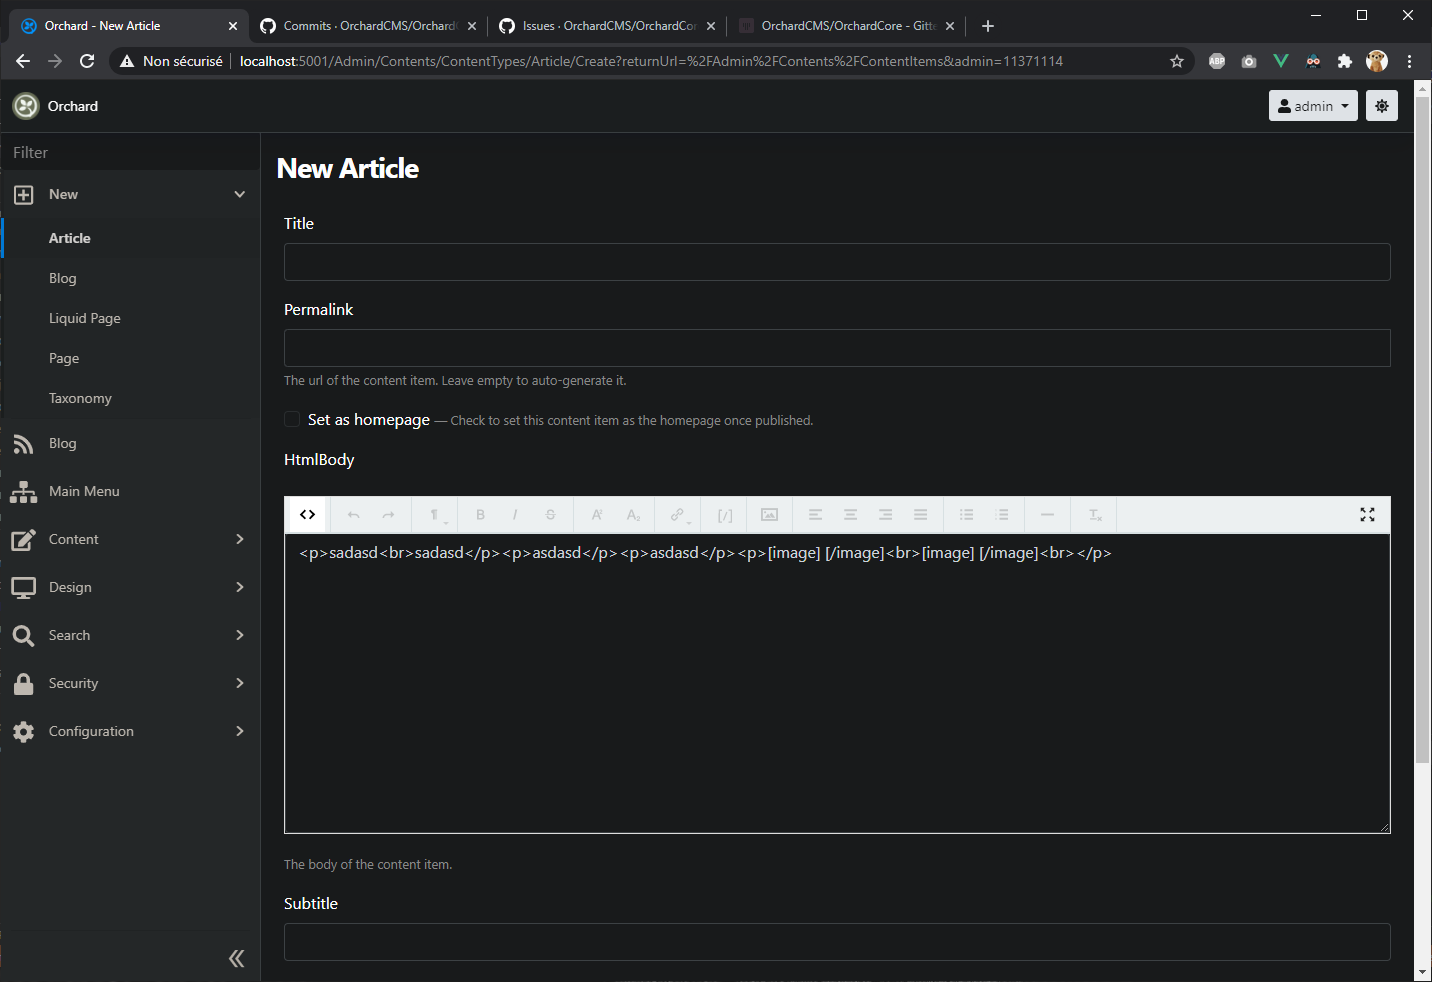
Task: Expand the Content sidebar menu
Action: 131,539
